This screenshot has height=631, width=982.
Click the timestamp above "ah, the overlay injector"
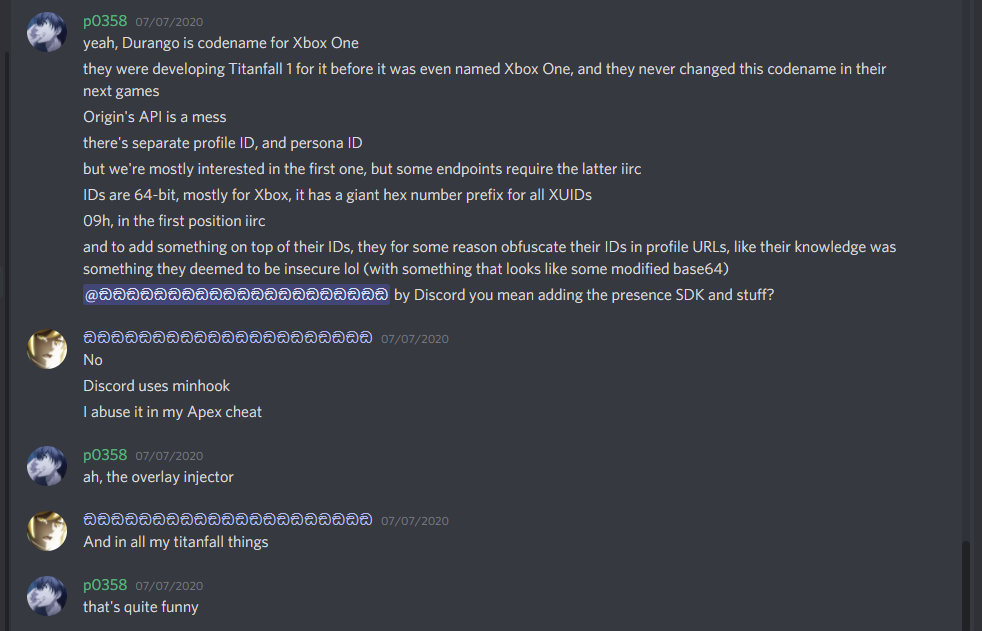(169, 455)
